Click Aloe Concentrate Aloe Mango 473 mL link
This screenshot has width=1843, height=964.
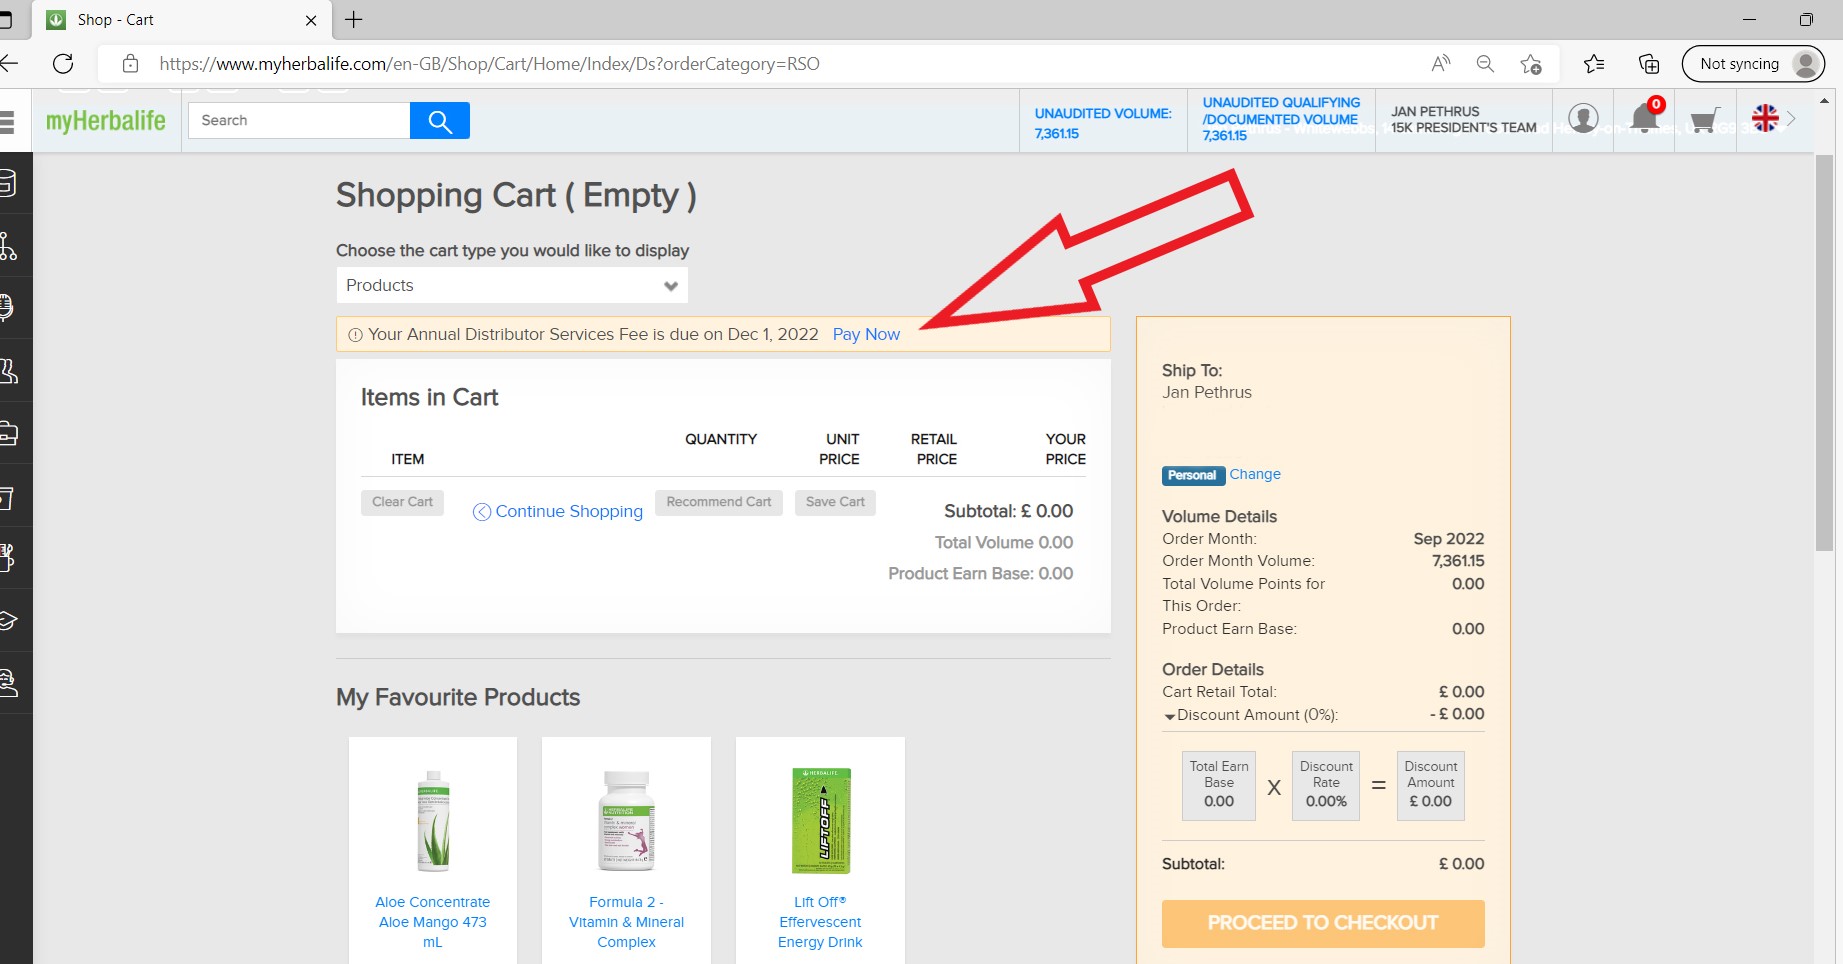433,922
